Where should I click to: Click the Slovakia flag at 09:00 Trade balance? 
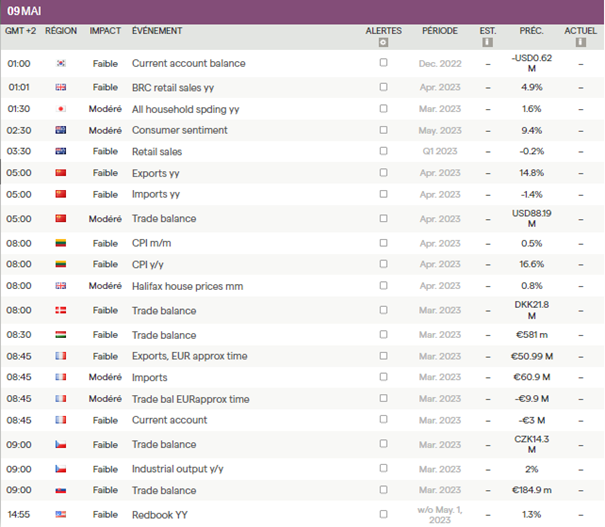coord(61,490)
